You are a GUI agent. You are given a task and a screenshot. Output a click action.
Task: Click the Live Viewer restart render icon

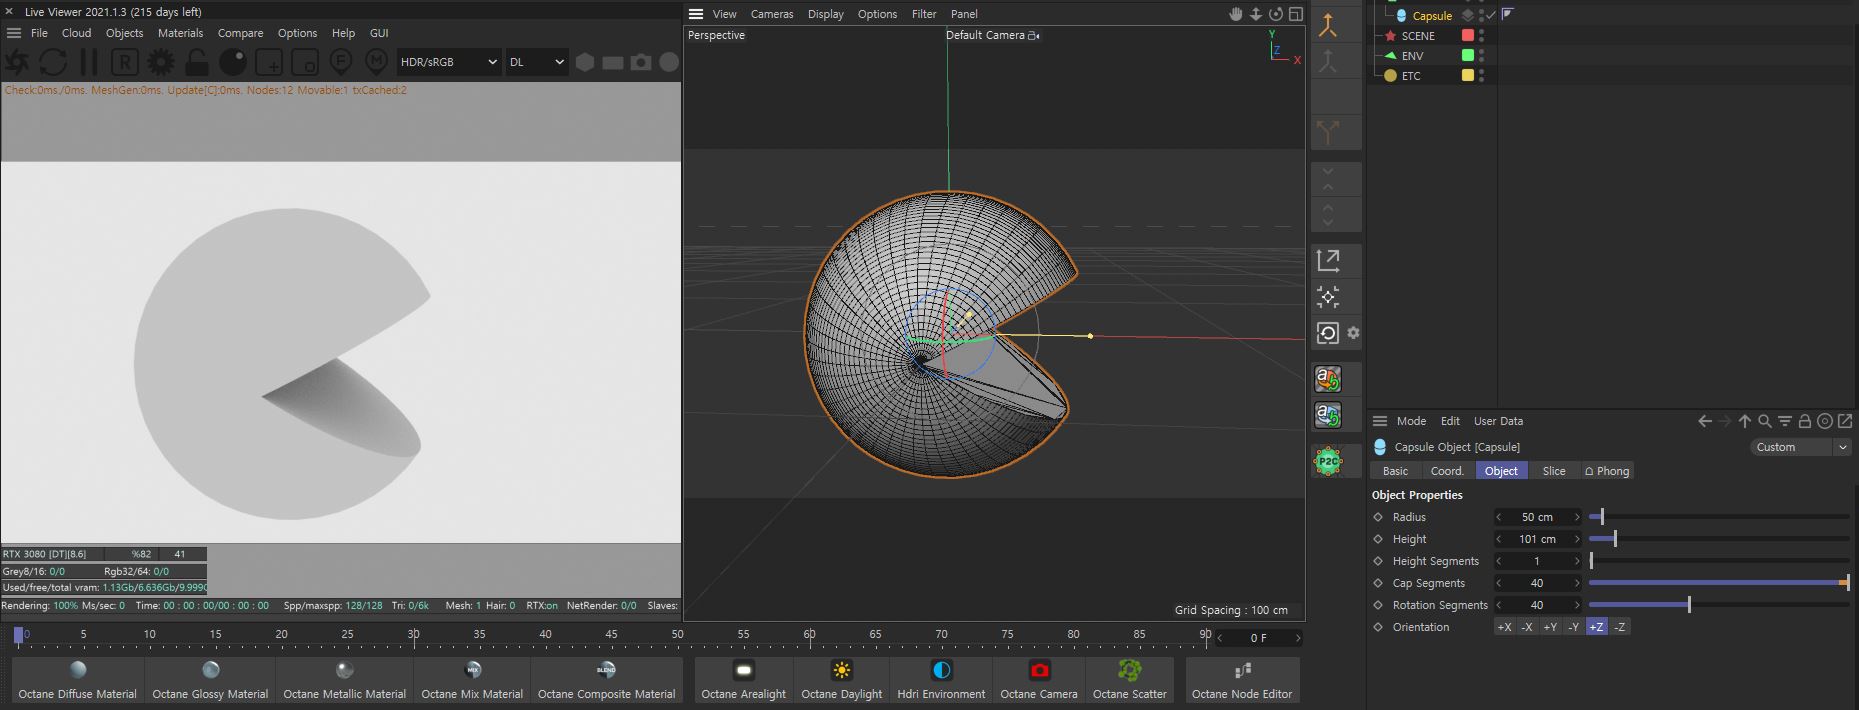[53, 62]
